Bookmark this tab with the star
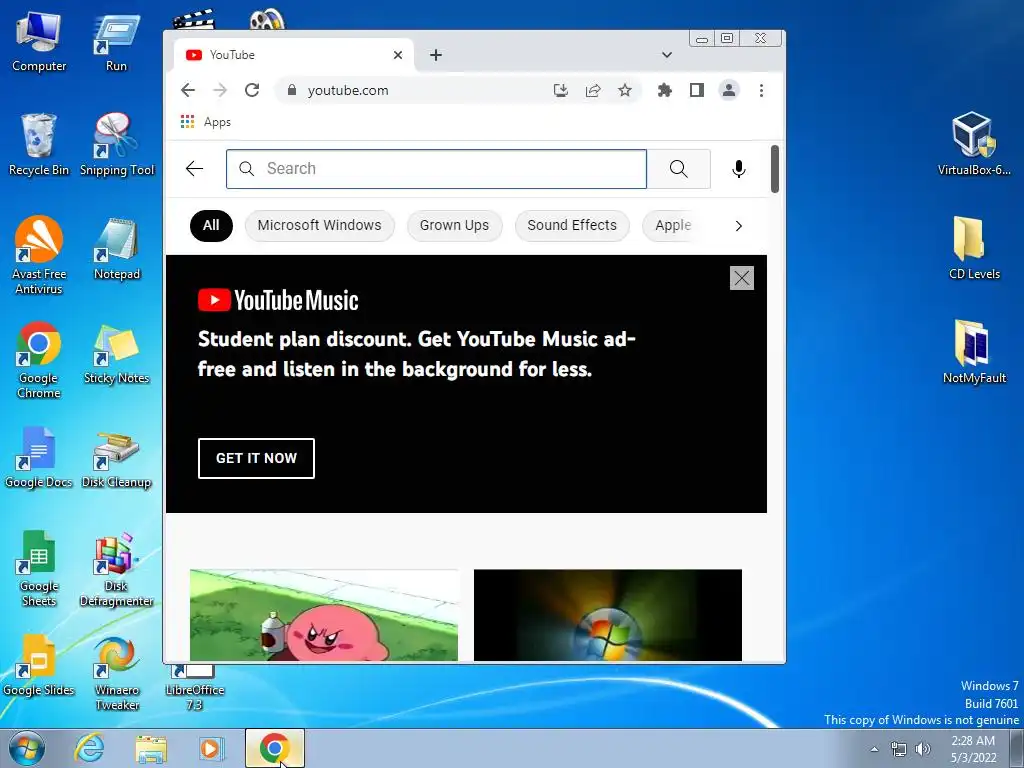The width and height of the screenshot is (1024, 768). (x=625, y=90)
